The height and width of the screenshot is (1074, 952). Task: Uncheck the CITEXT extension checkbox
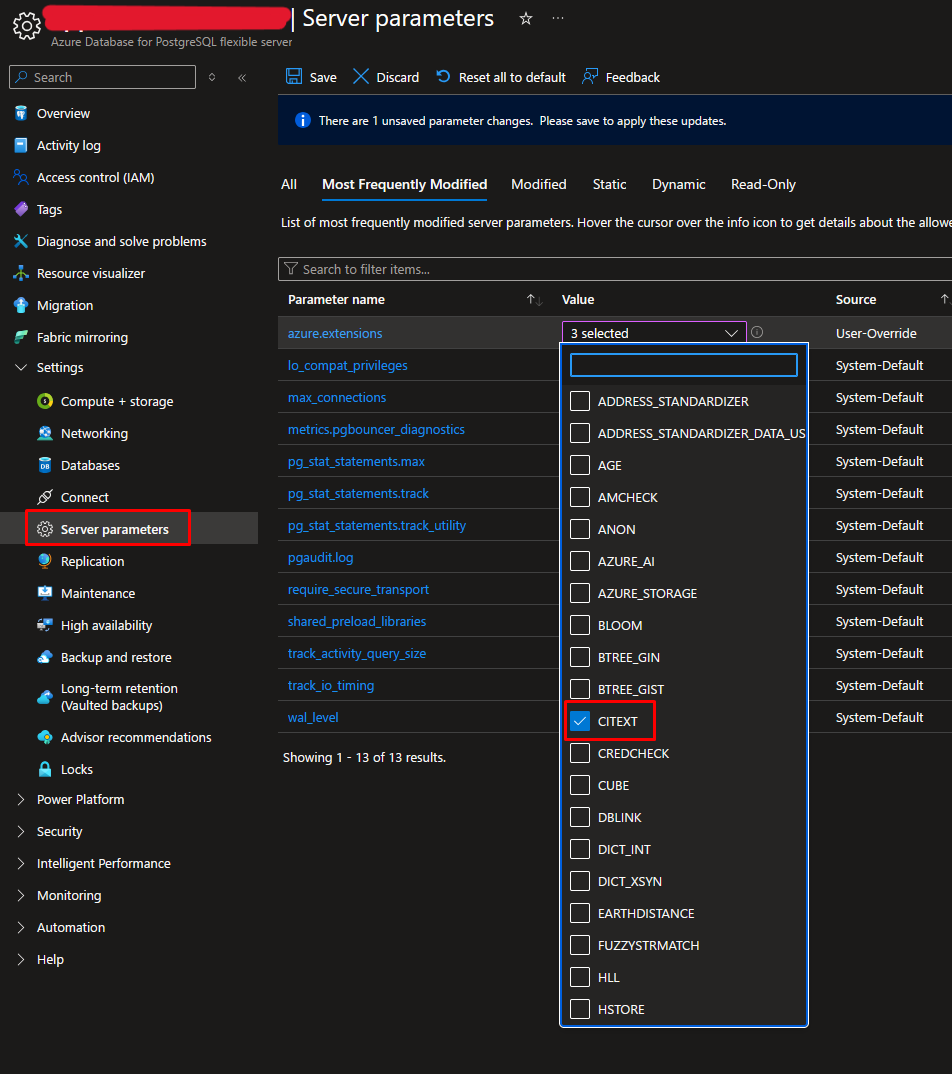click(x=580, y=721)
